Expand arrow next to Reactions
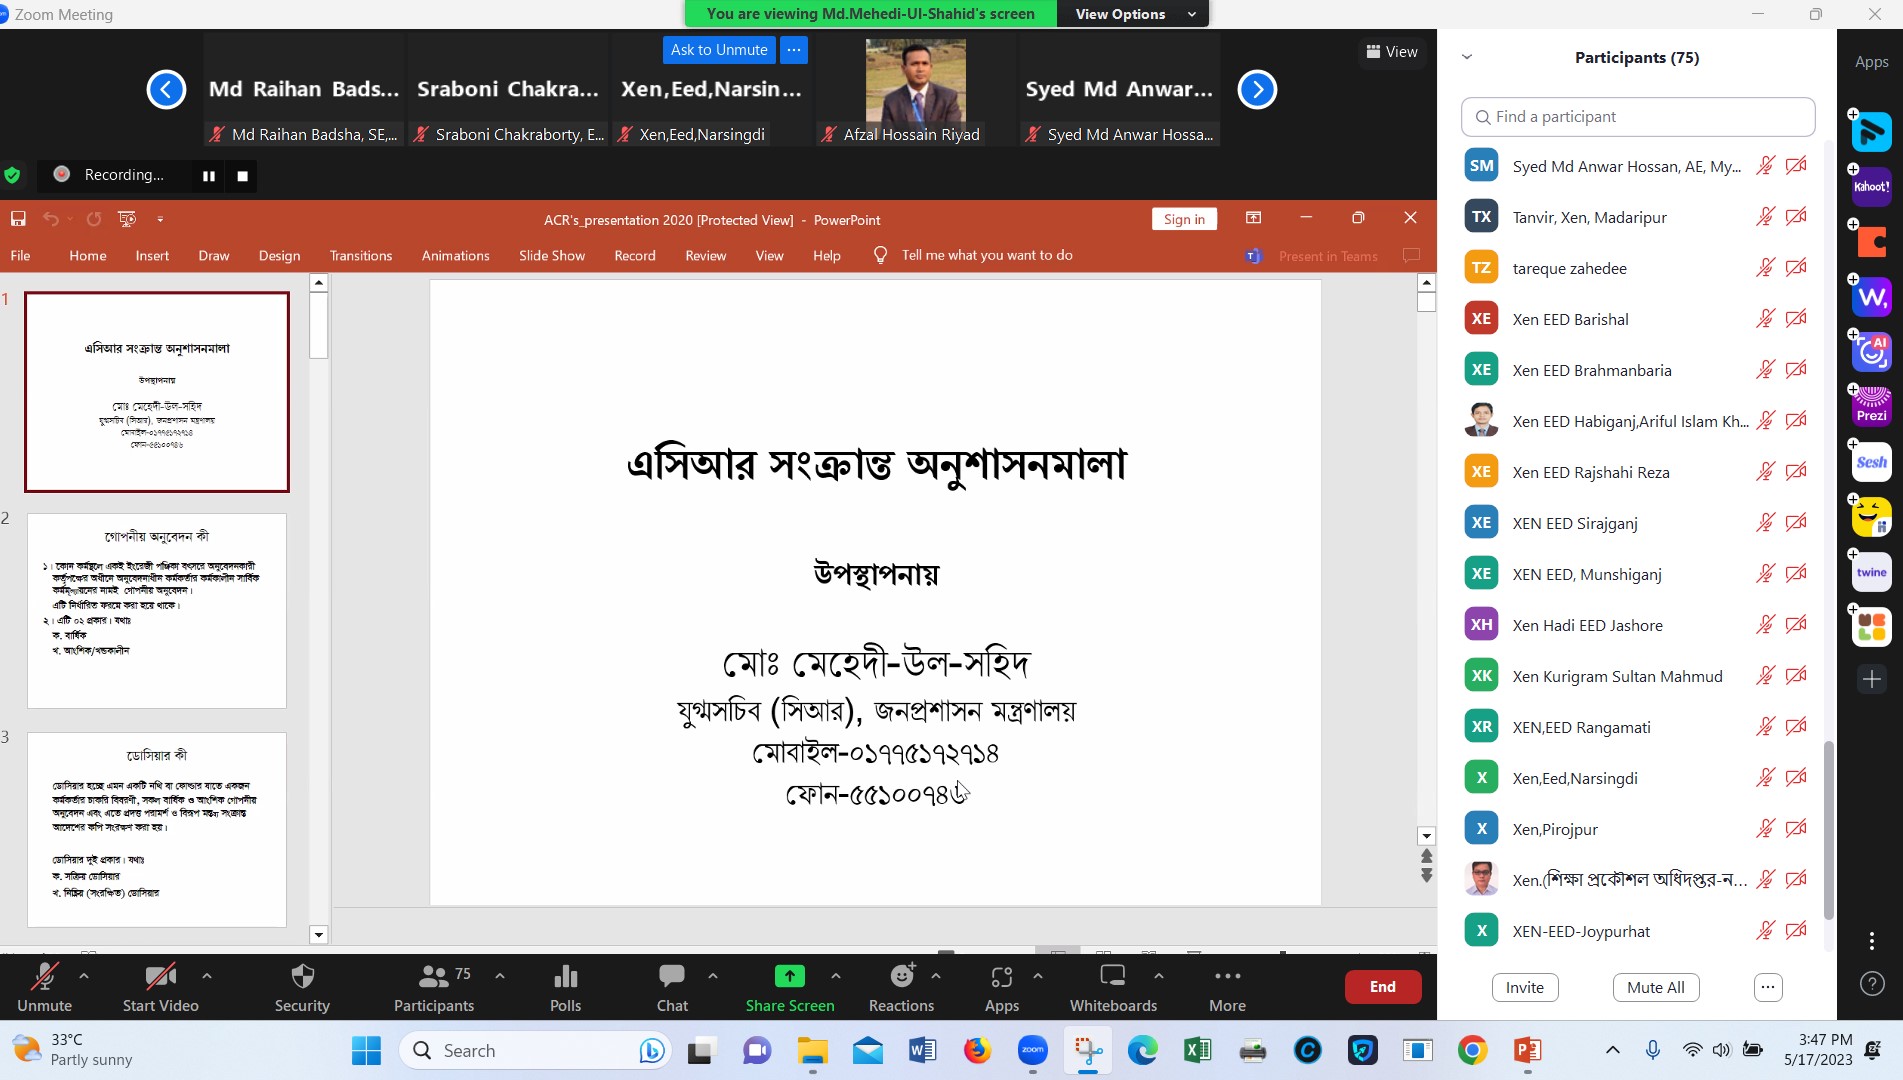 936,975
